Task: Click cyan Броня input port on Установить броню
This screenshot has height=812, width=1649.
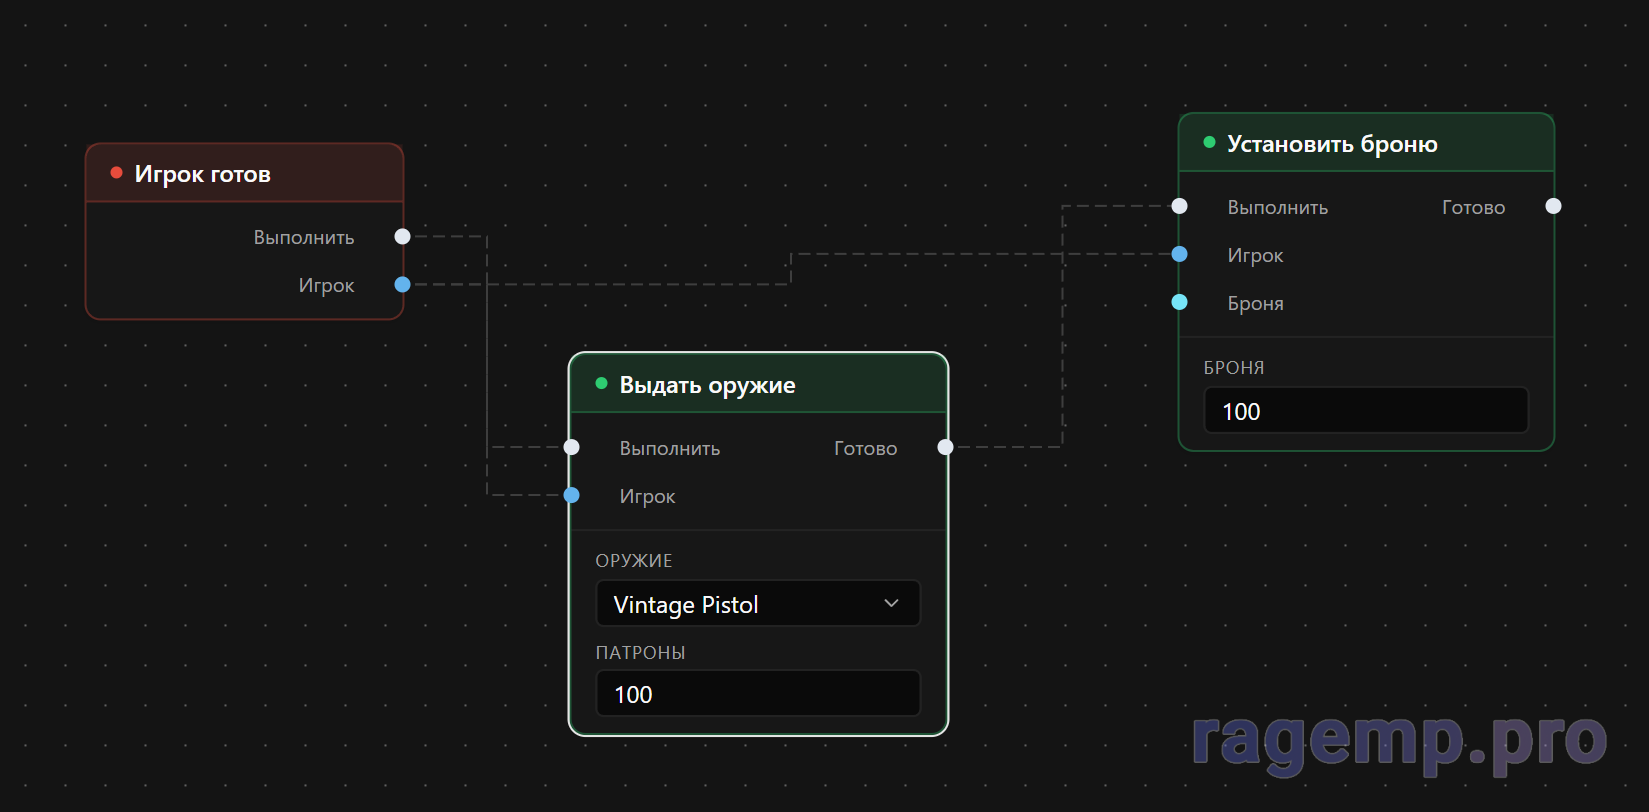Action: 1180,302
